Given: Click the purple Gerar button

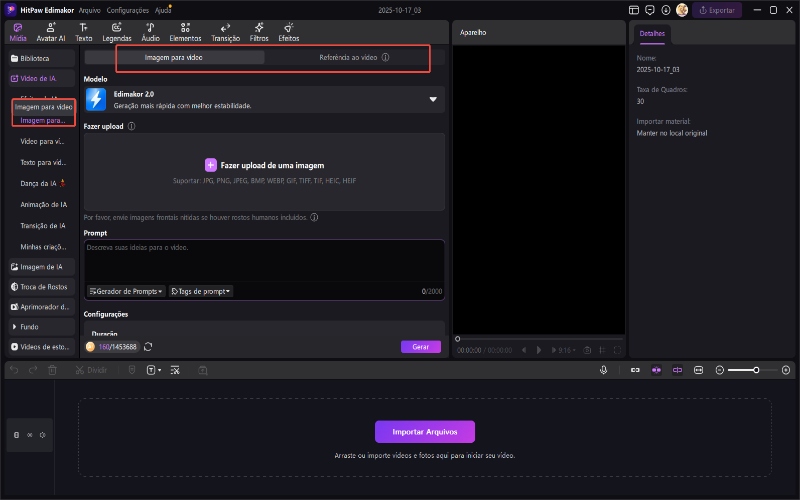Looking at the screenshot, I should point(420,347).
